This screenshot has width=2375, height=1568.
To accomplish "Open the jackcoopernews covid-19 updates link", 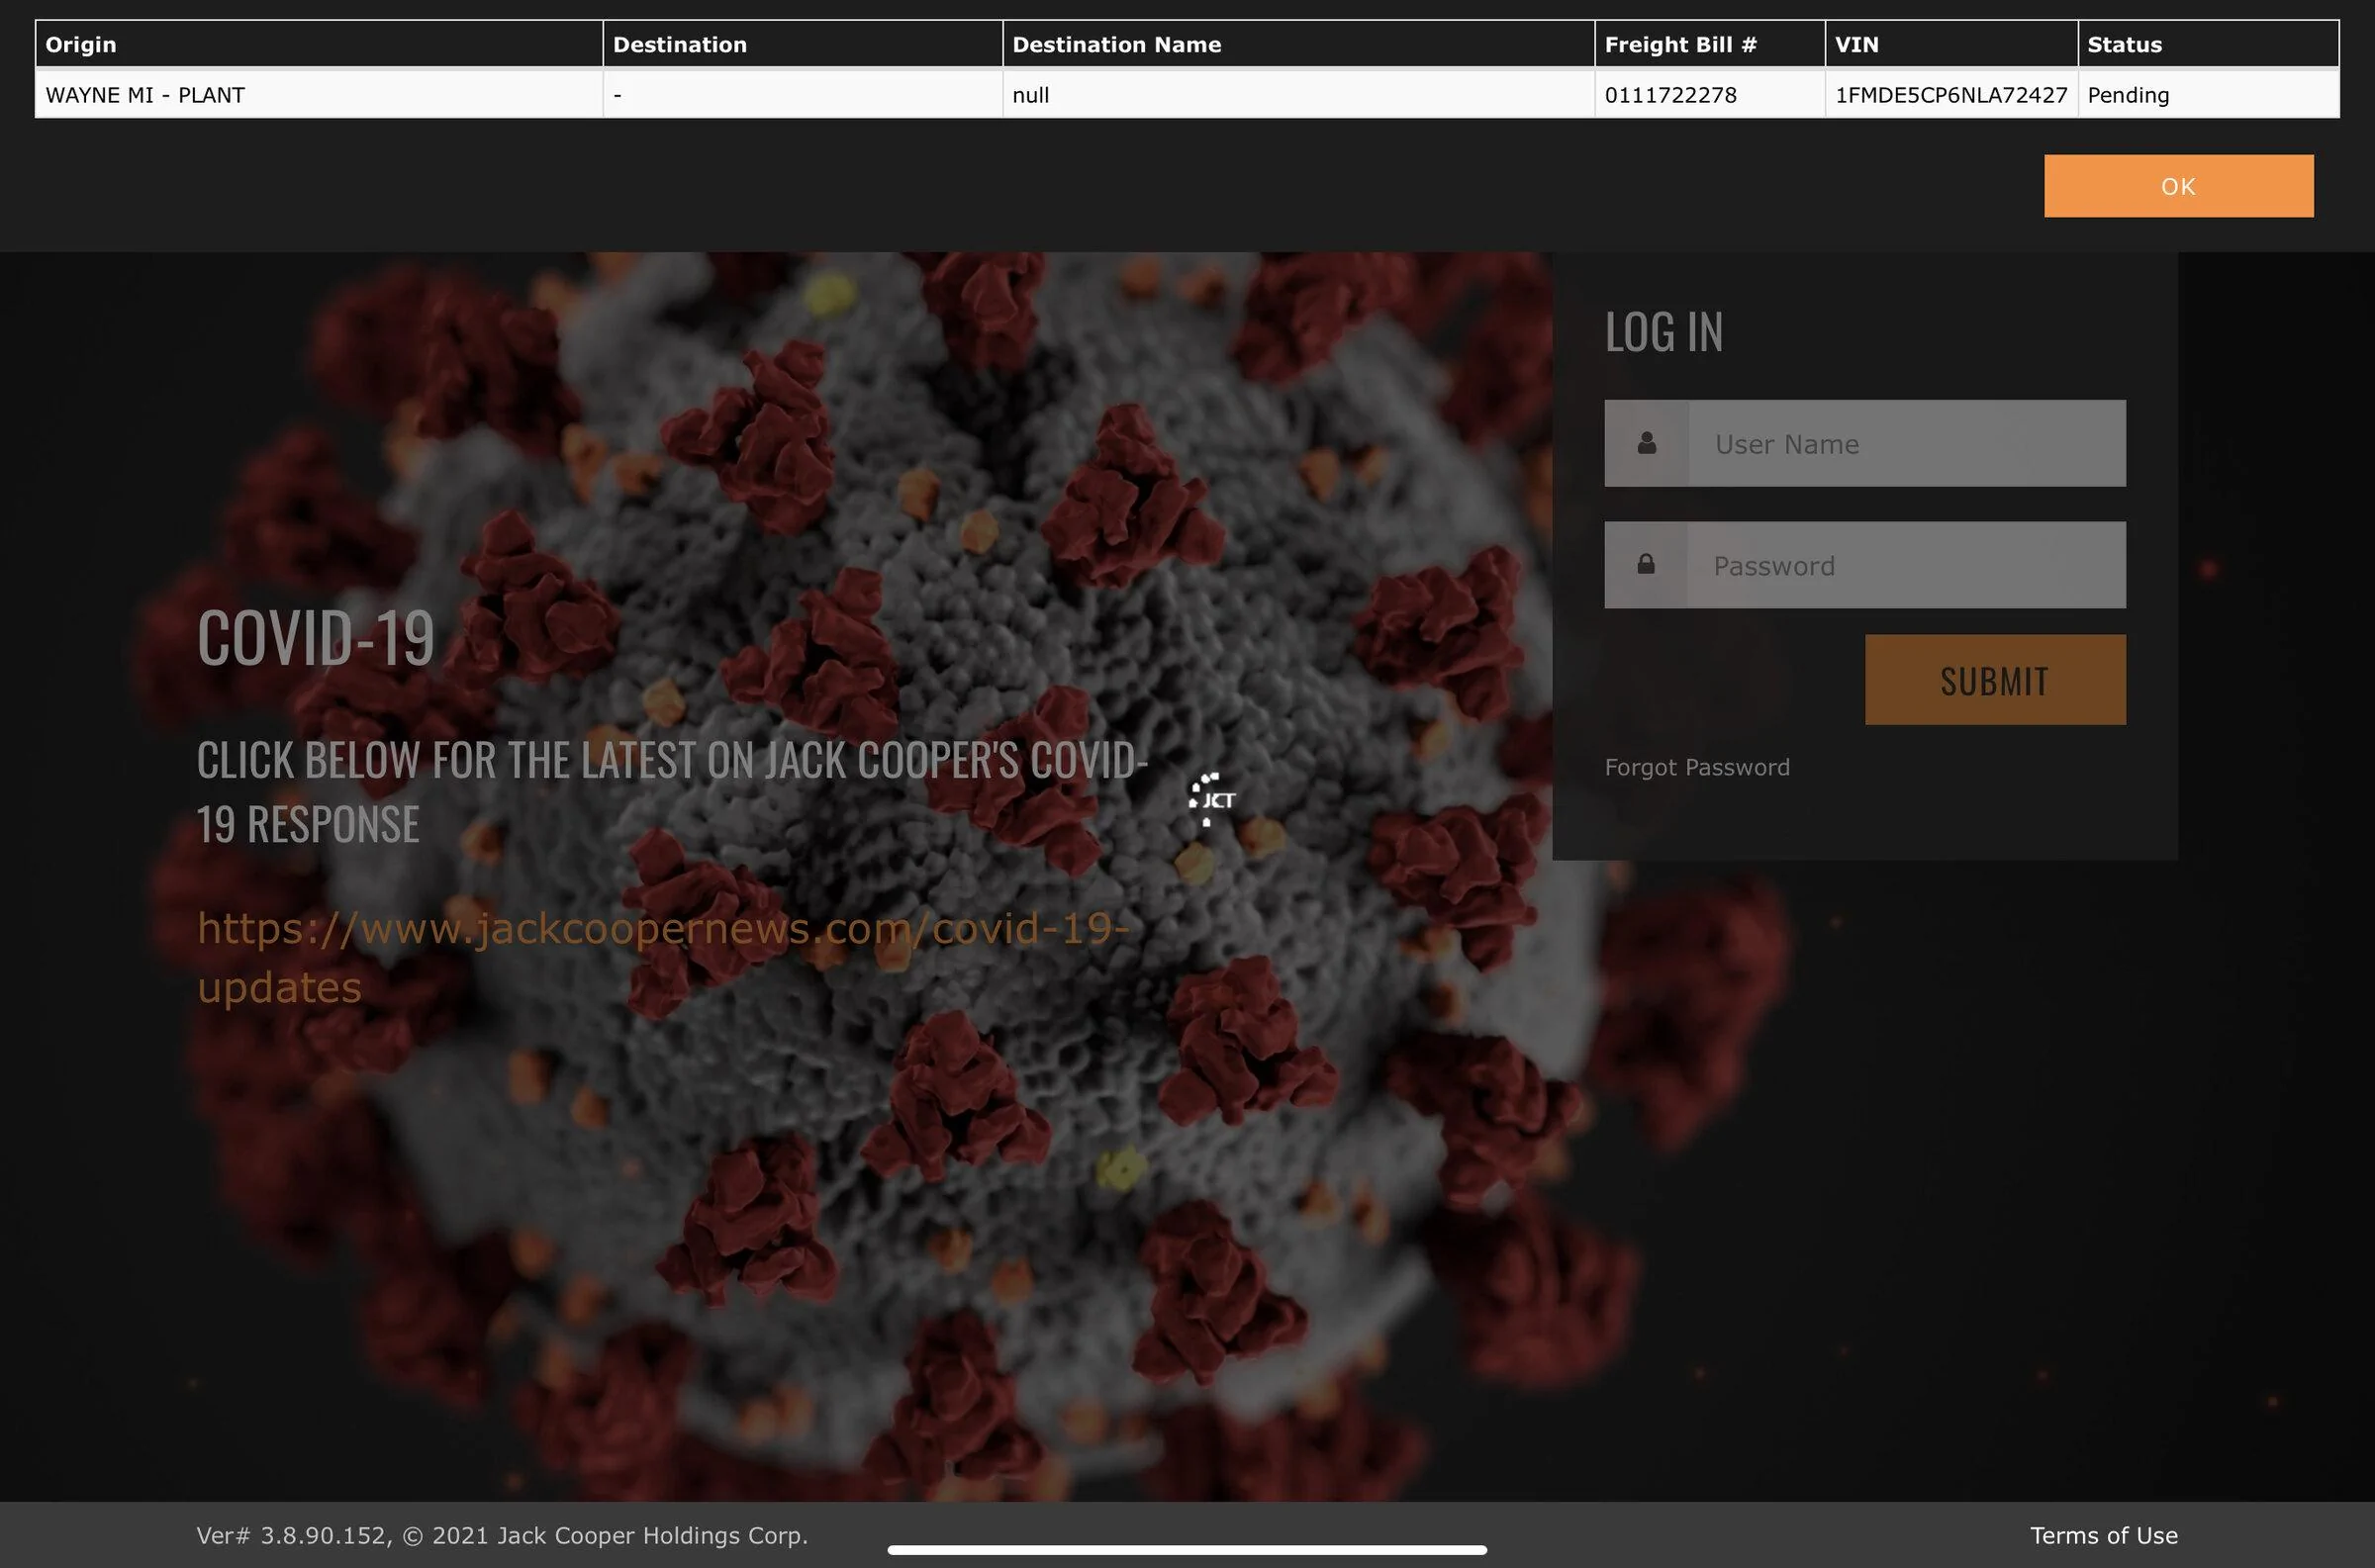I will pyautogui.click(x=663, y=957).
